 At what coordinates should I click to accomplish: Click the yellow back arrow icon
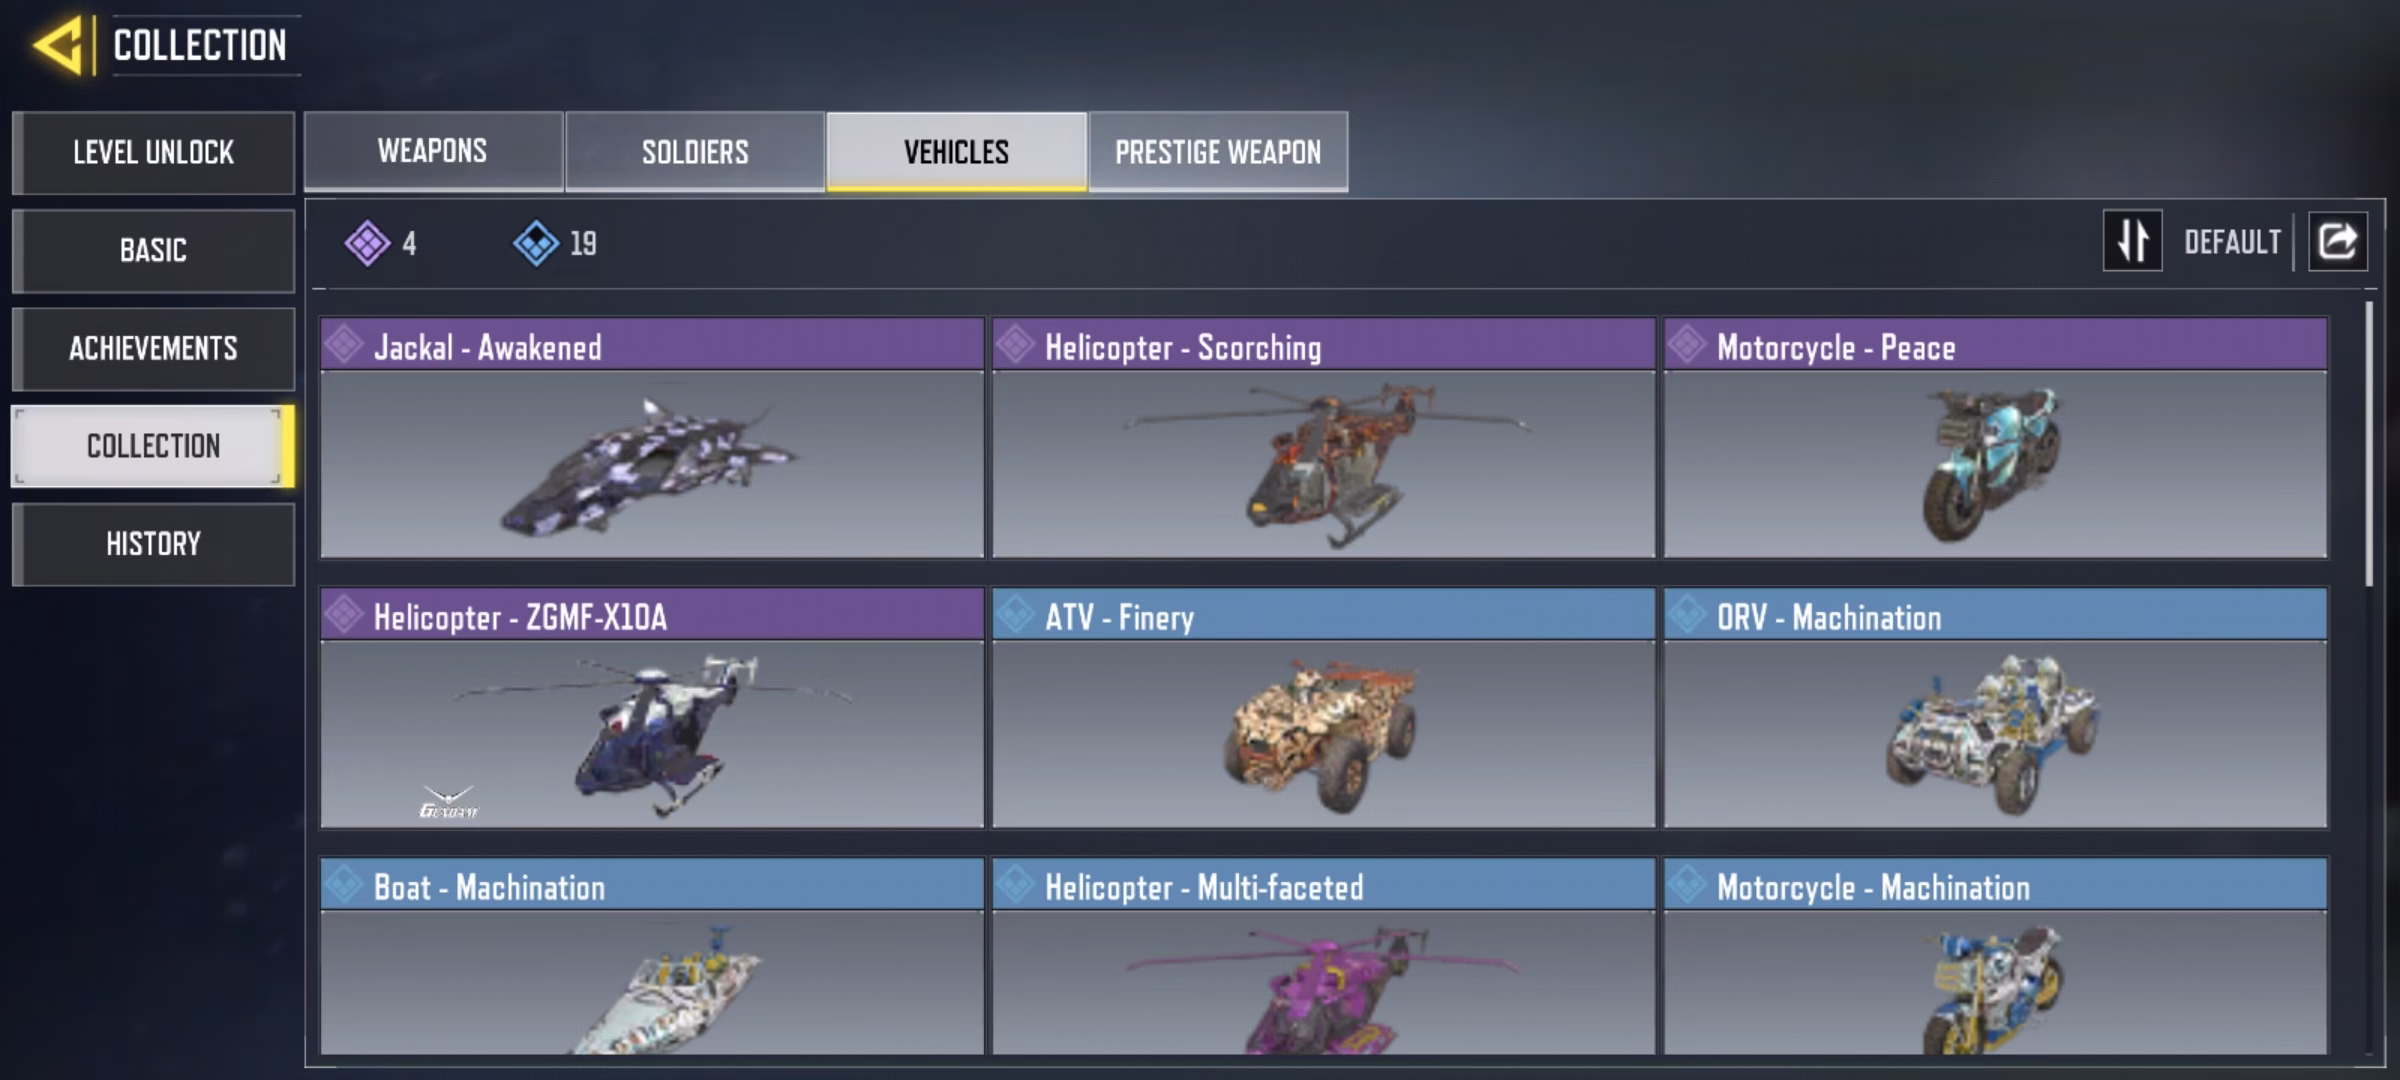(x=57, y=45)
